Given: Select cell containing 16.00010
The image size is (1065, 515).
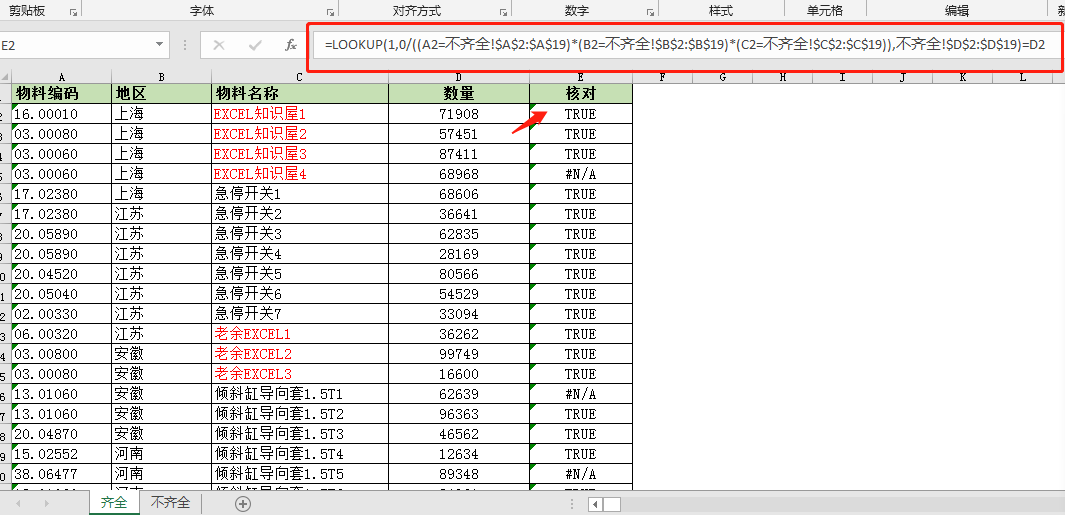Looking at the screenshot, I should coord(61,113).
